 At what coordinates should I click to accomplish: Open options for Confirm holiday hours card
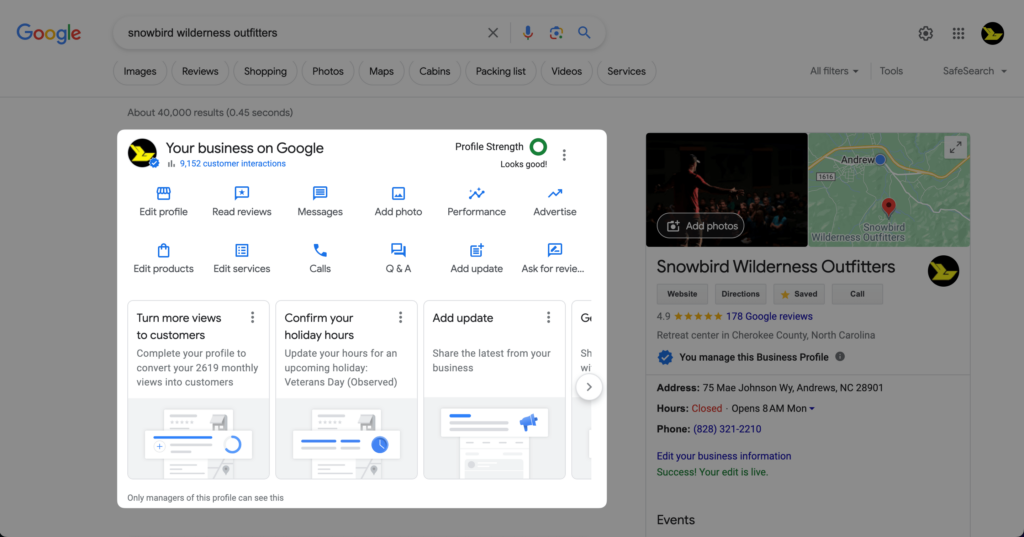400,317
